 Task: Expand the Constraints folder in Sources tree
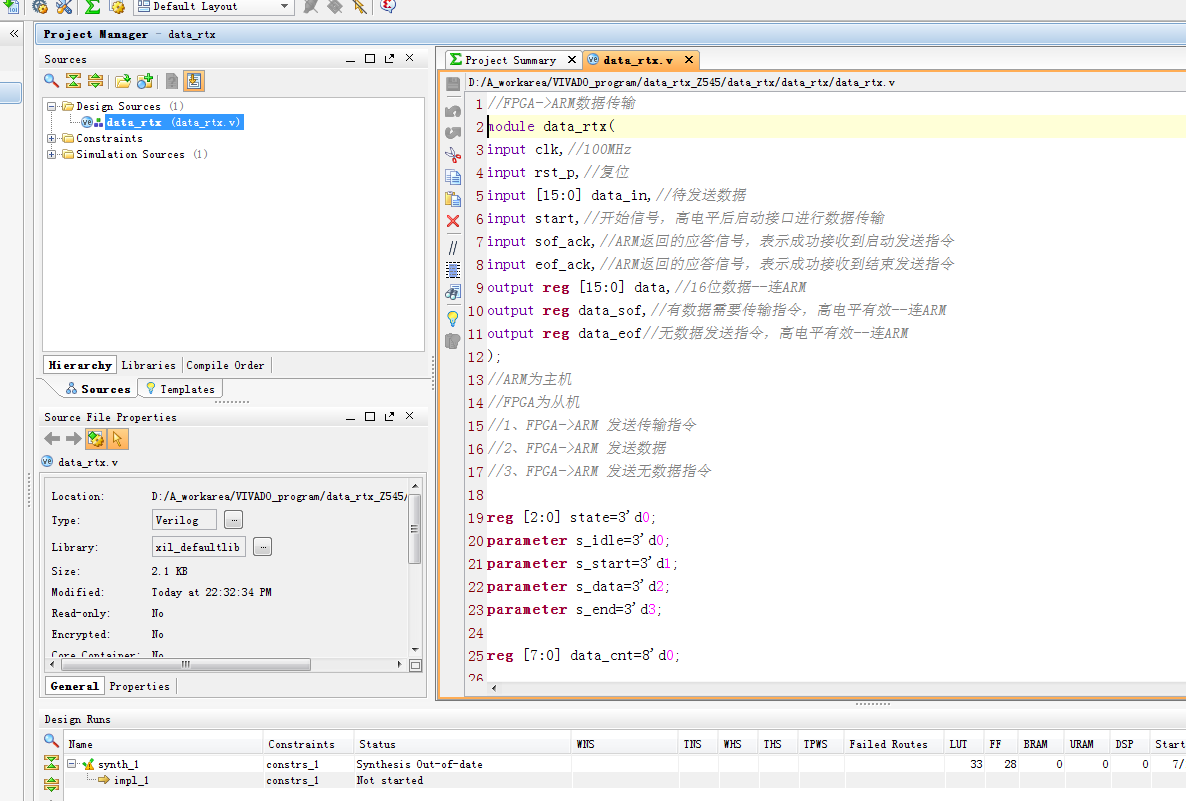click(52, 139)
